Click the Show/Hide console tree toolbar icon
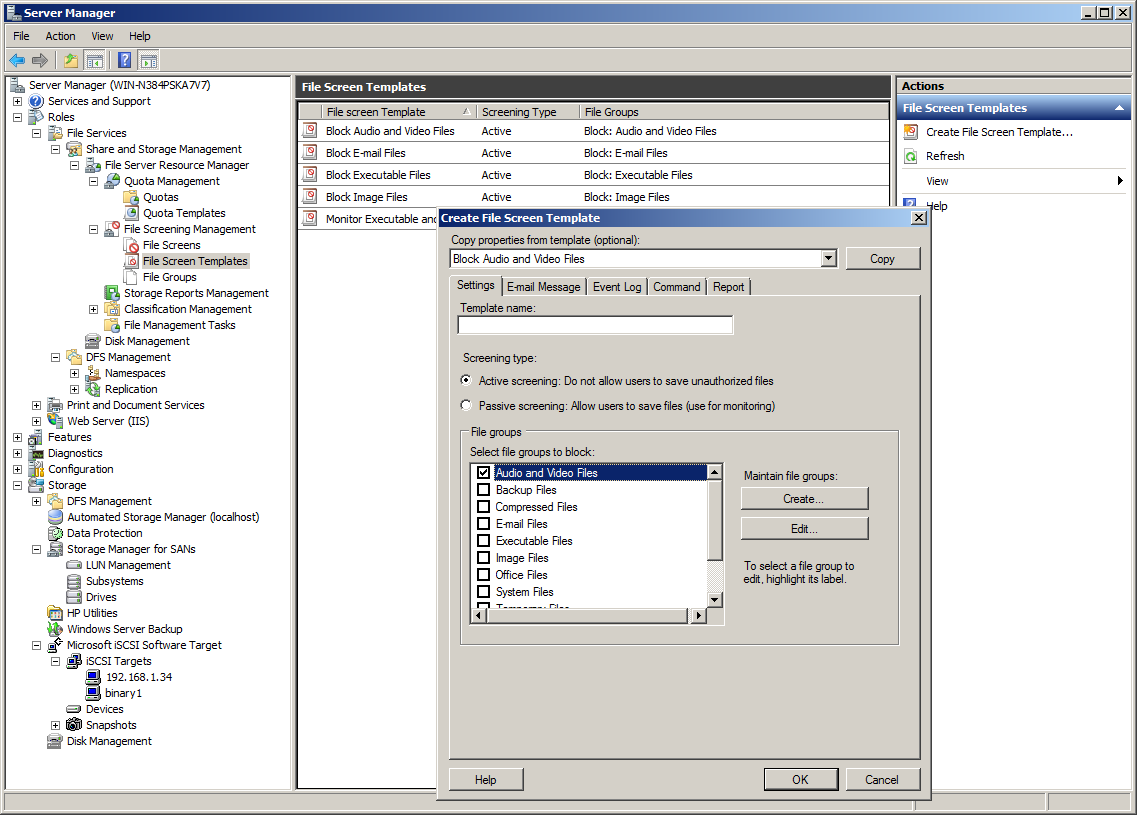 point(94,60)
